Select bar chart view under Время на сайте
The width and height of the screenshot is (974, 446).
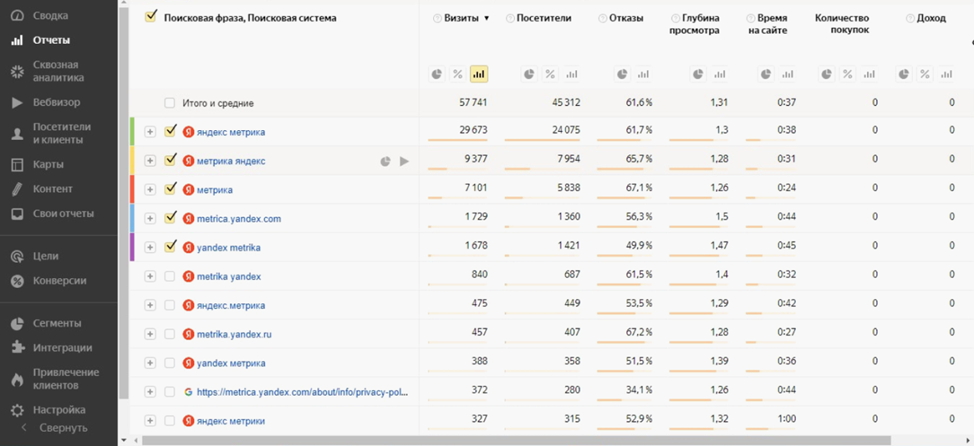click(788, 75)
